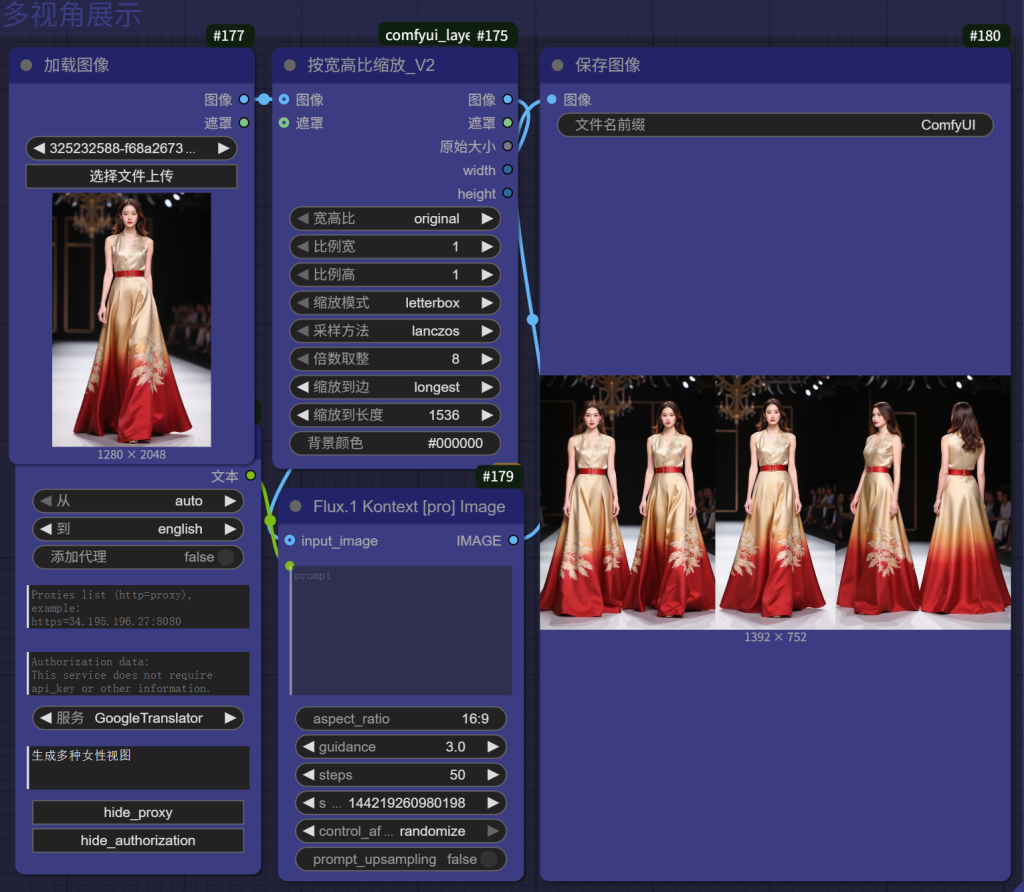The image size is (1024, 892).
Task: Click the 背景颜色 #000000 field
Action: tap(395, 443)
